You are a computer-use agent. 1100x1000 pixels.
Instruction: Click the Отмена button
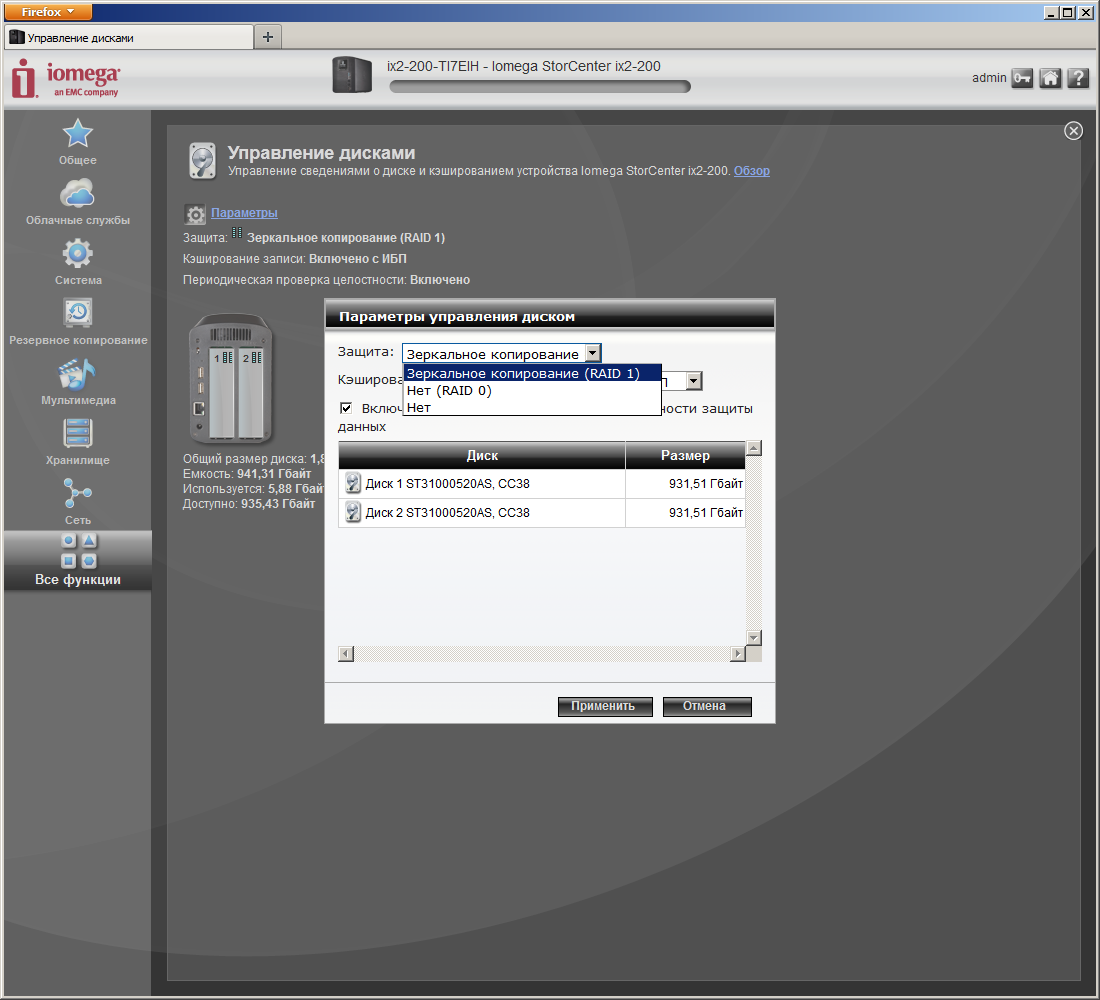coord(706,706)
